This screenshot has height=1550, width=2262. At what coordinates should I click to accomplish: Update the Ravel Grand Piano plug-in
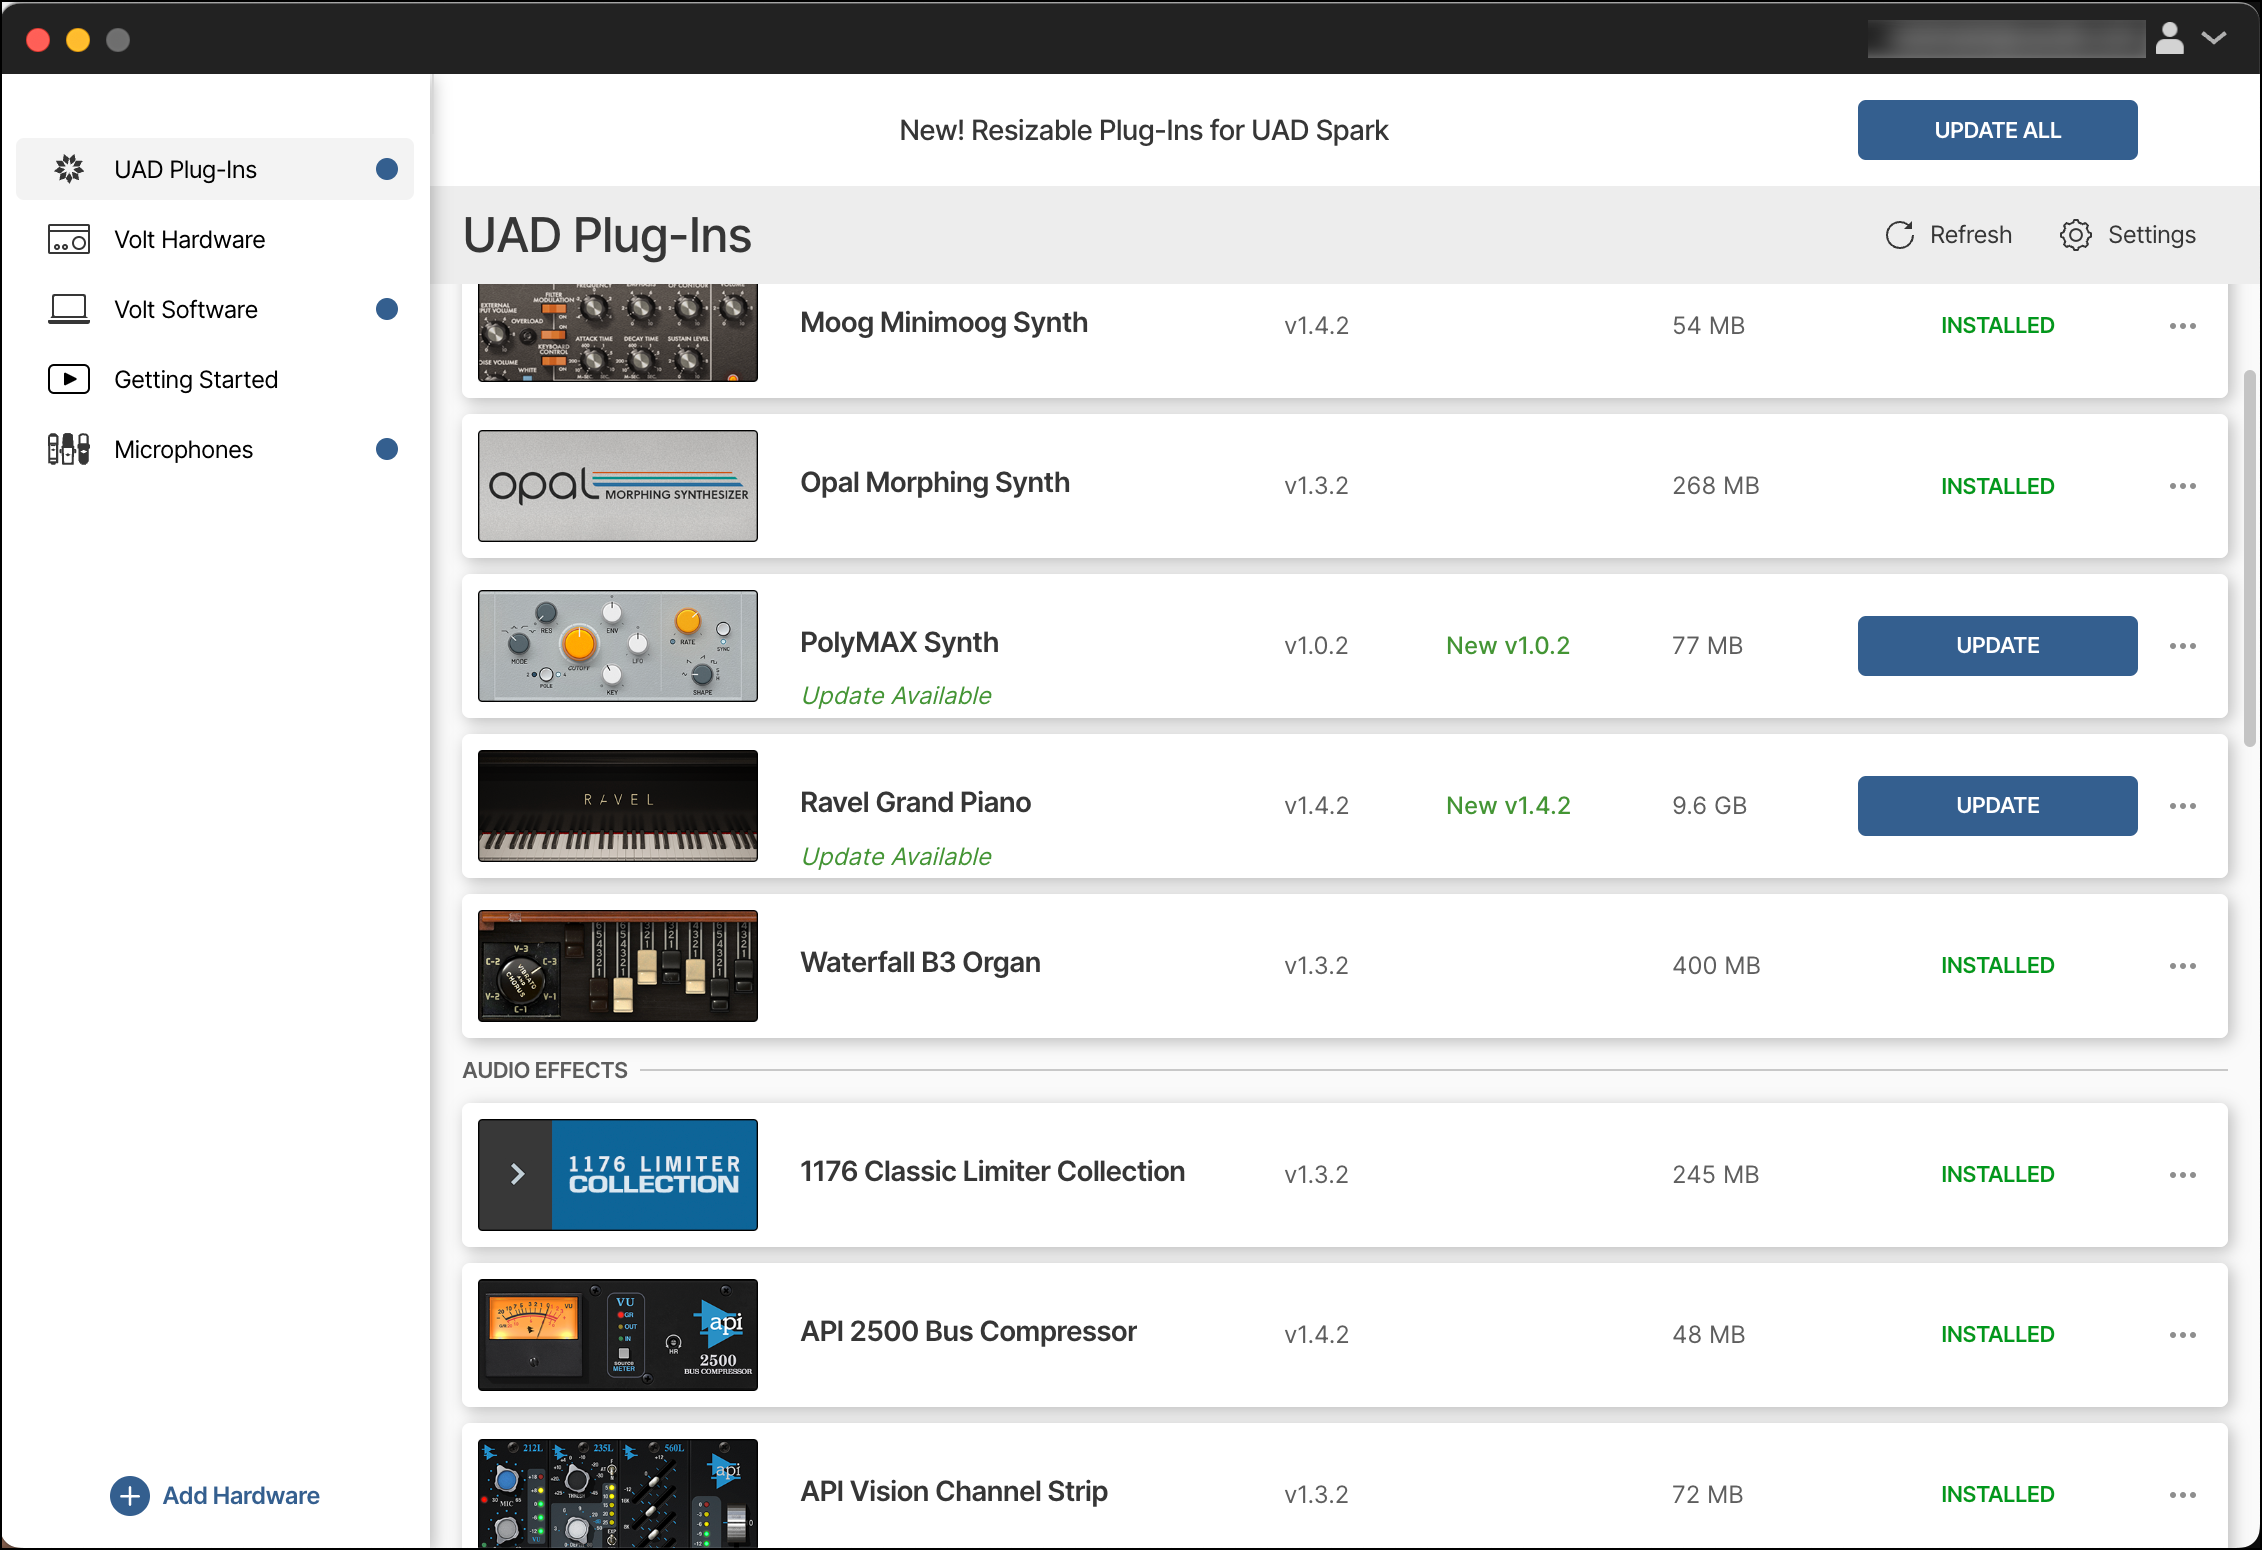[x=1996, y=805]
